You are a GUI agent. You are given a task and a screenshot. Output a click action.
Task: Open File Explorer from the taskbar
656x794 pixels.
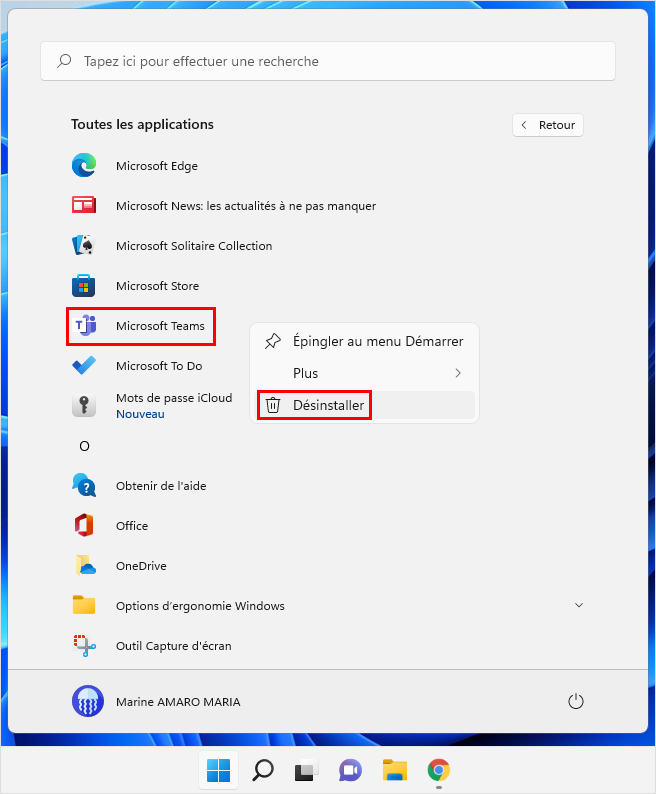pos(395,770)
